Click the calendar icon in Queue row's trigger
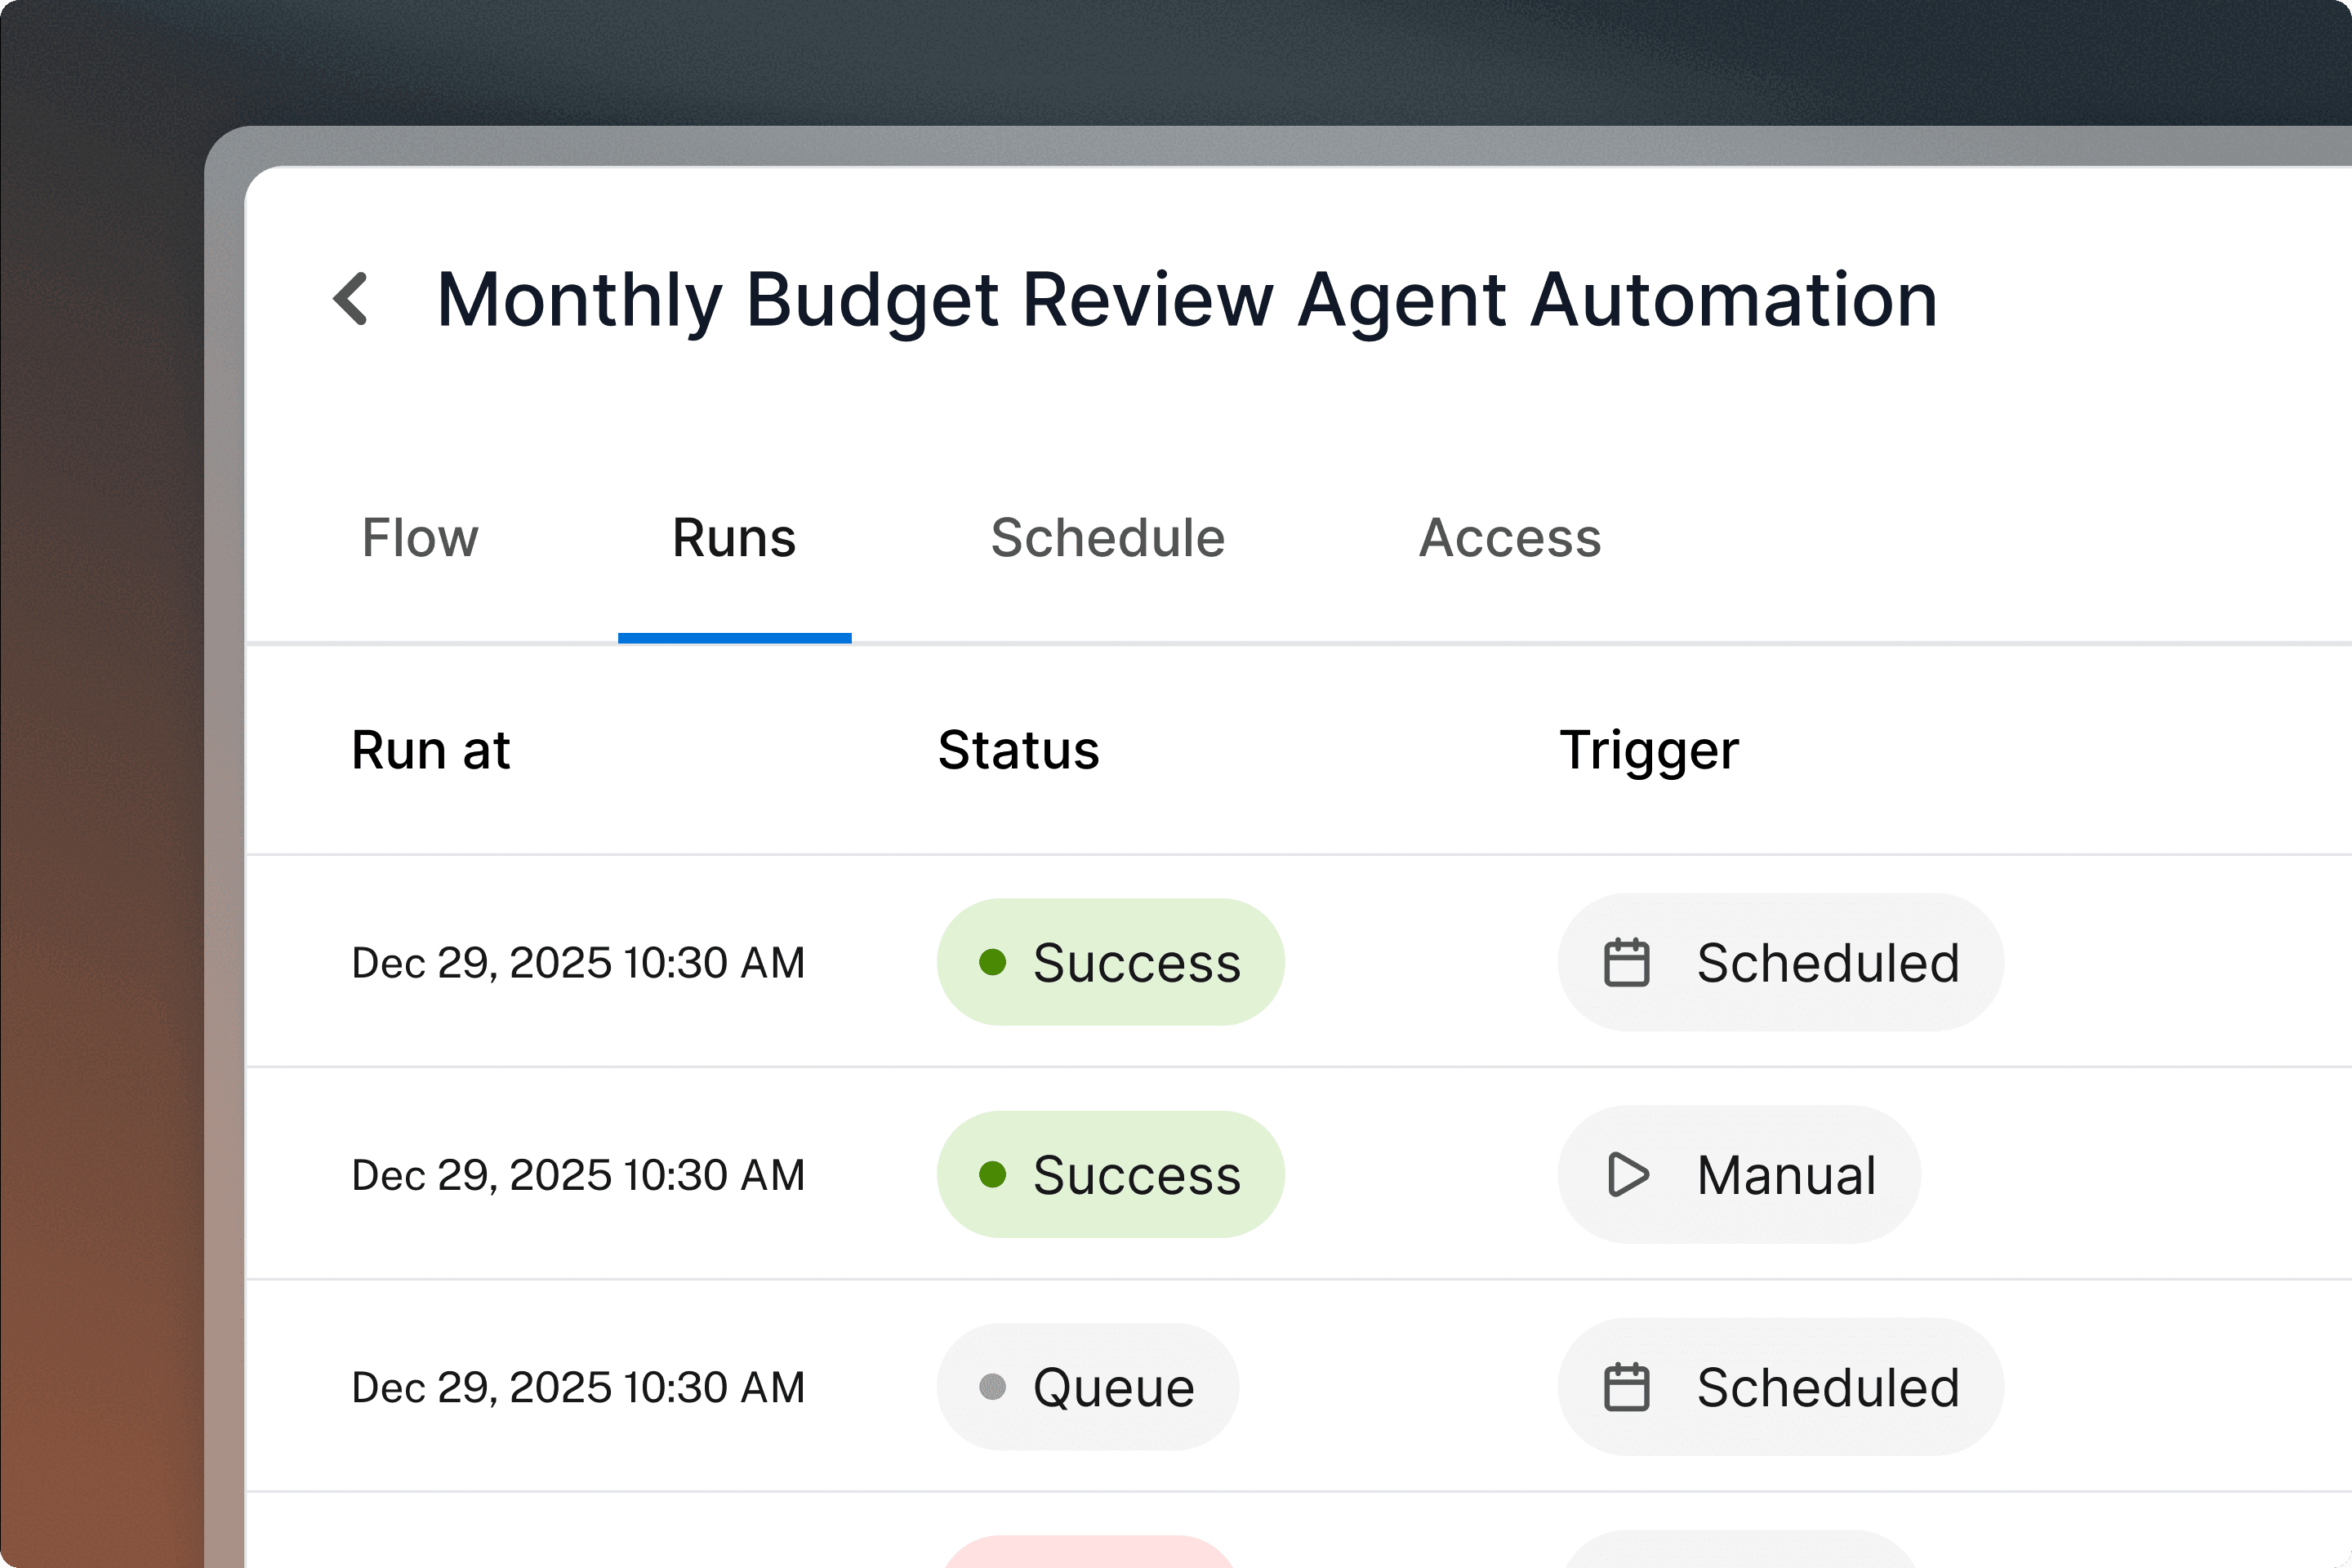The height and width of the screenshot is (1568, 2352). tap(1626, 1387)
